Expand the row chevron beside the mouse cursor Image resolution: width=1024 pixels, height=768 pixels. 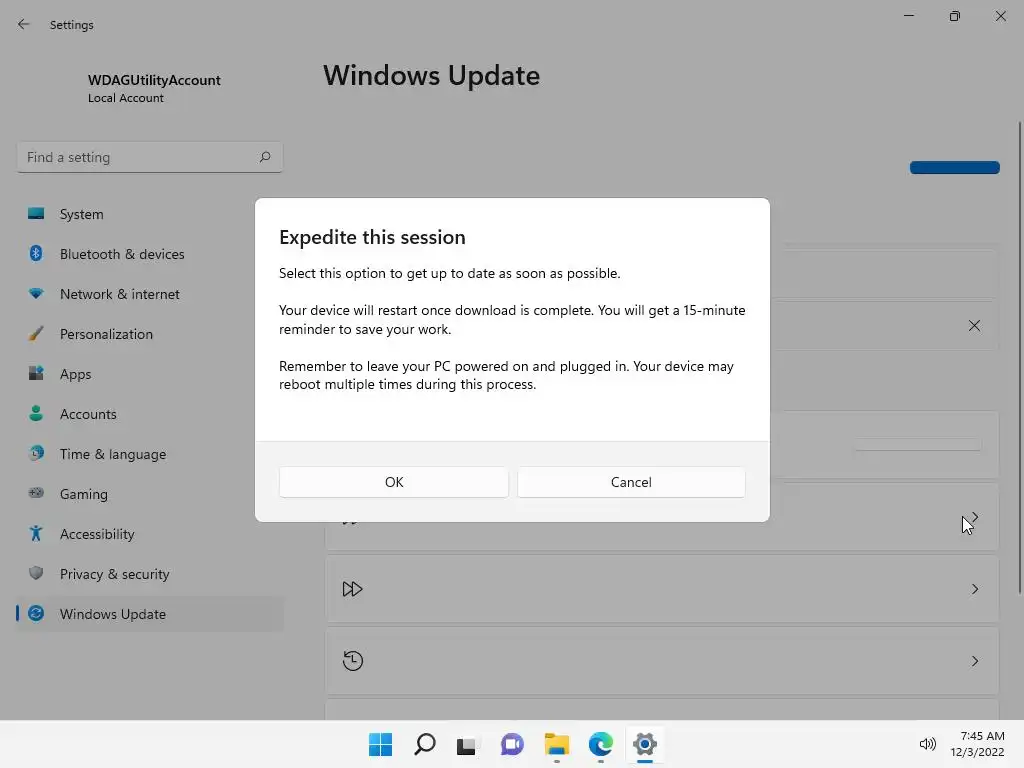(x=975, y=517)
